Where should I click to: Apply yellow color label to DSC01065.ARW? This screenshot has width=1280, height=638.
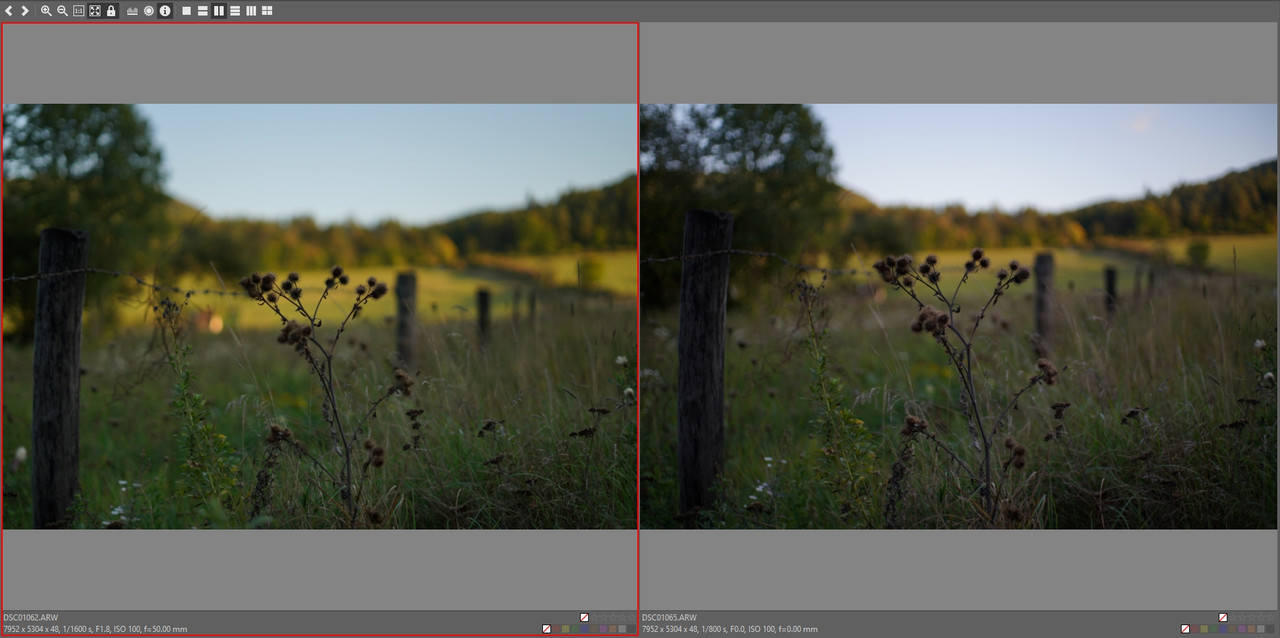pyautogui.click(x=1204, y=629)
